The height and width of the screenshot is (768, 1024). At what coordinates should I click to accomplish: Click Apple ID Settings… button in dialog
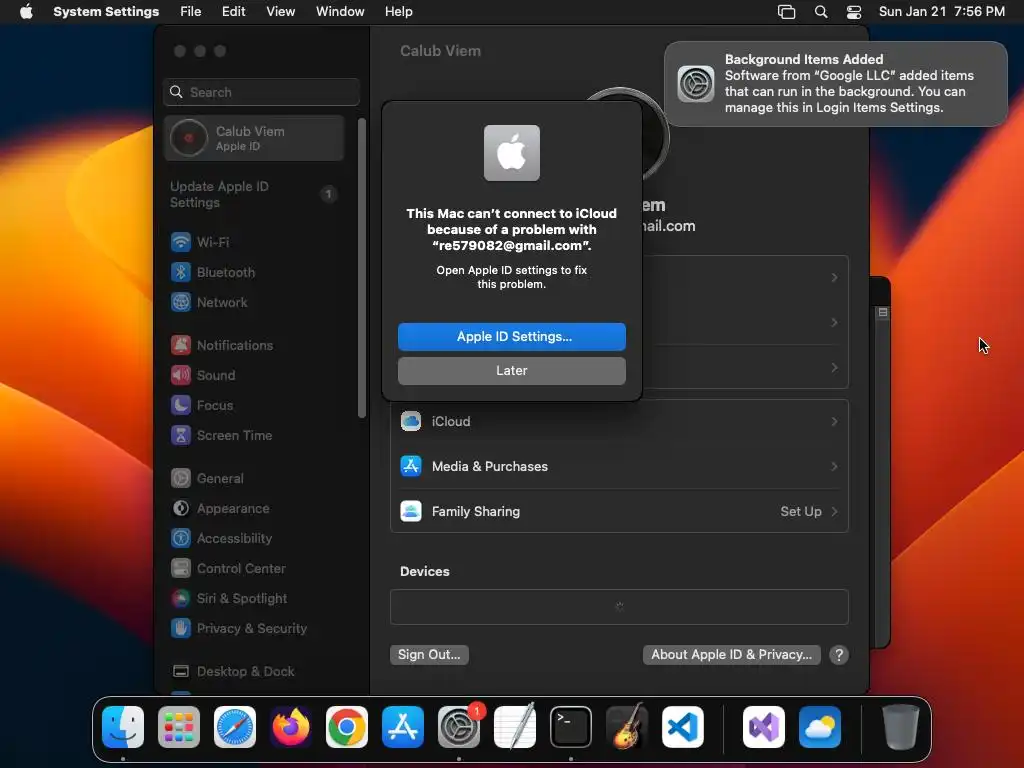(x=511, y=337)
